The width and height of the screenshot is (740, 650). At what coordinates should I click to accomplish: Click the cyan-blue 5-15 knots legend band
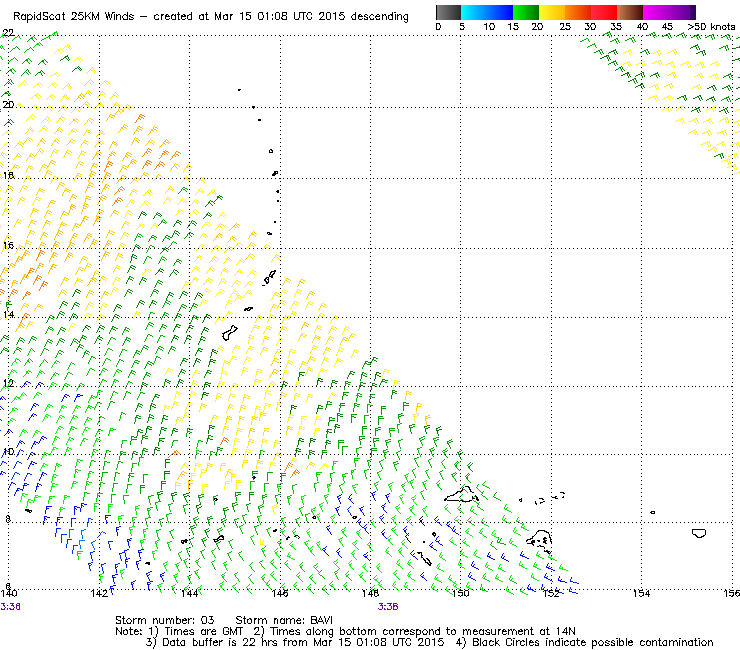coord(487,12)
